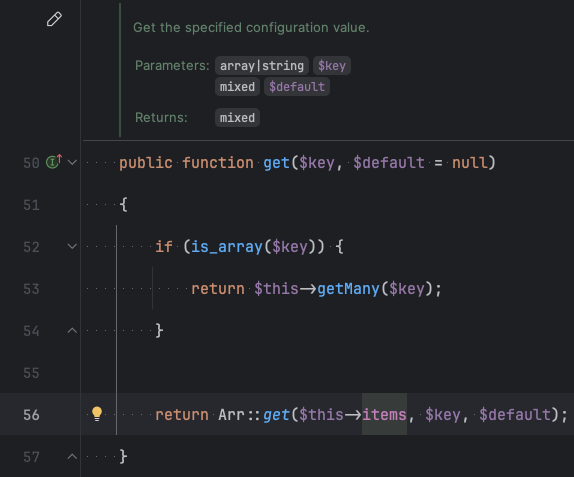Click line number 53 in gutter
The image size is (574, 477).
coord(31,289)
